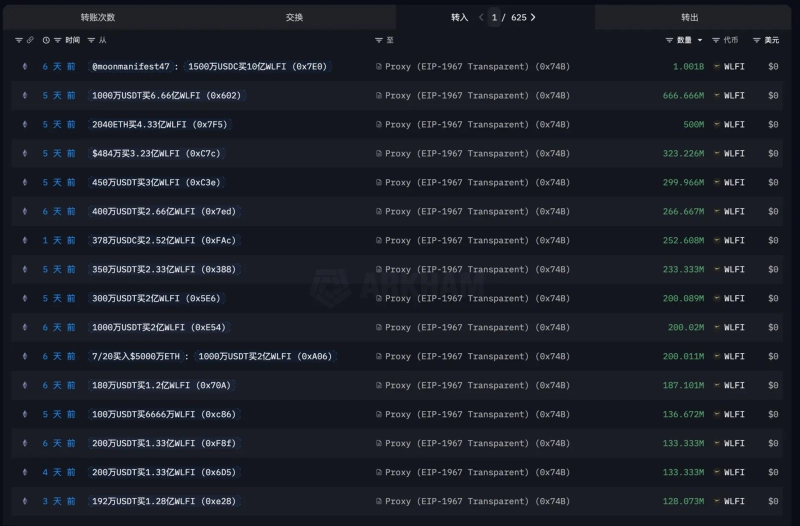The height and width of the screenshot is (526, 800).
Task: Open the 代币 column filter icon
Action: 716,40
